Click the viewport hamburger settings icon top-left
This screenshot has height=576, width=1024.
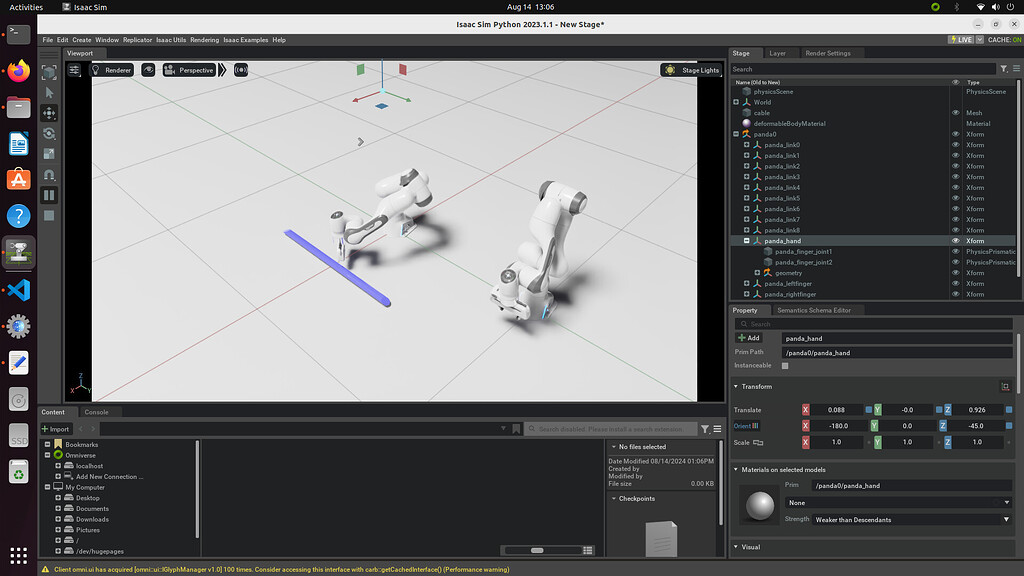75,70
